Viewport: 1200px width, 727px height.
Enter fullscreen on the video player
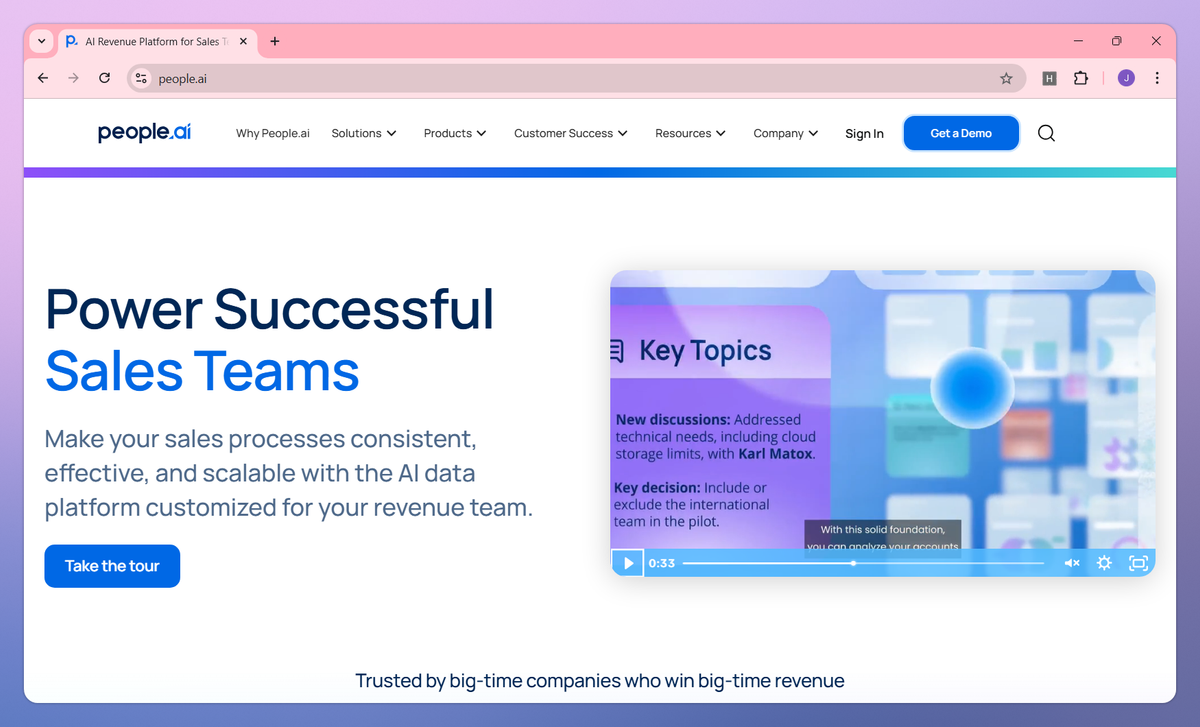click(1138, 563)
